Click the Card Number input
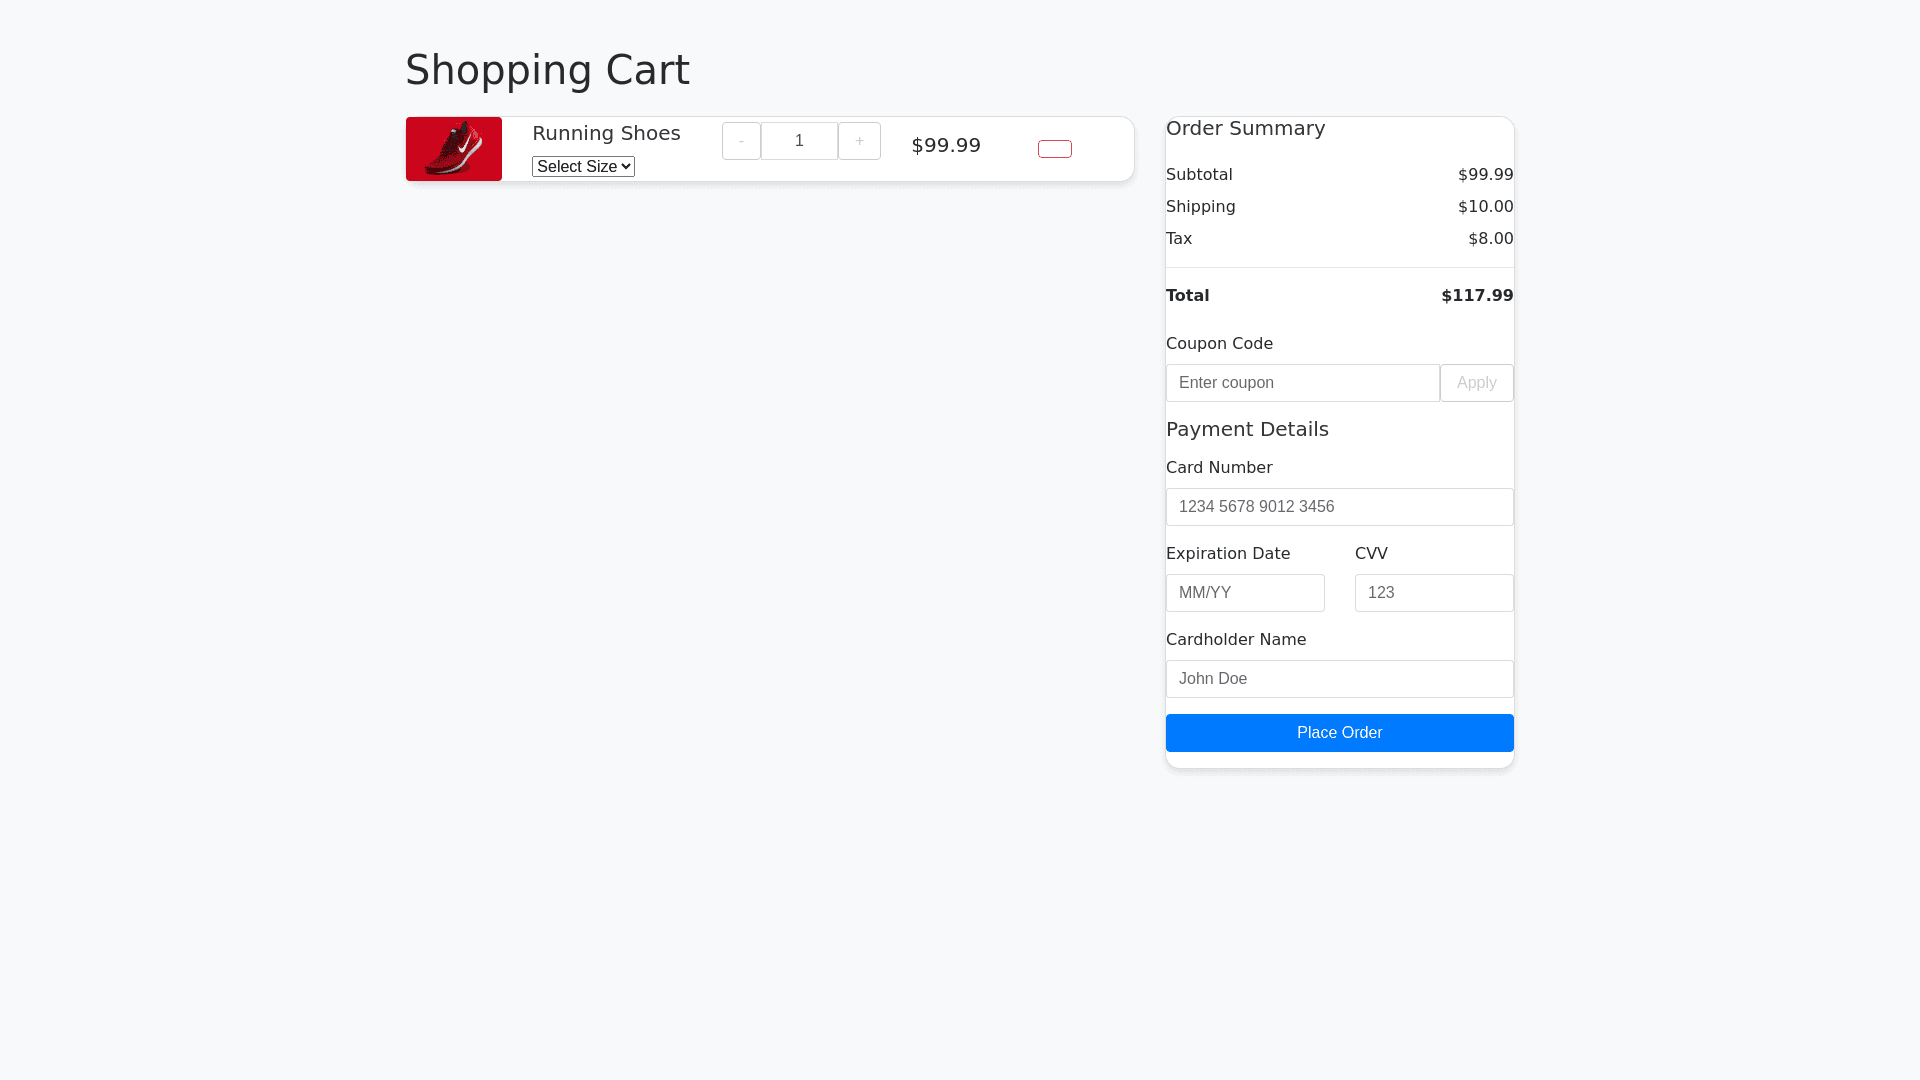 tap(1339, 507)
